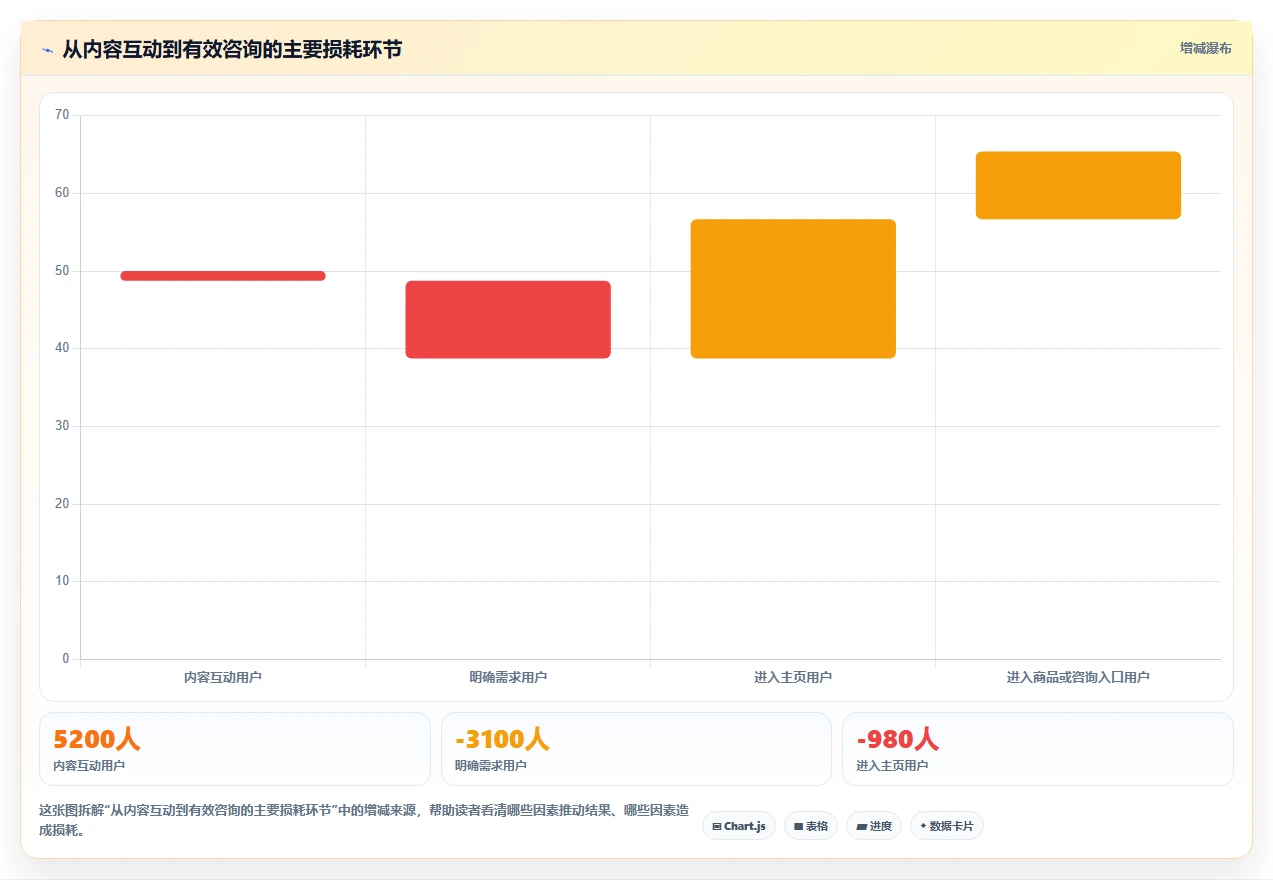Click y-axis value 30

(62, 426)
